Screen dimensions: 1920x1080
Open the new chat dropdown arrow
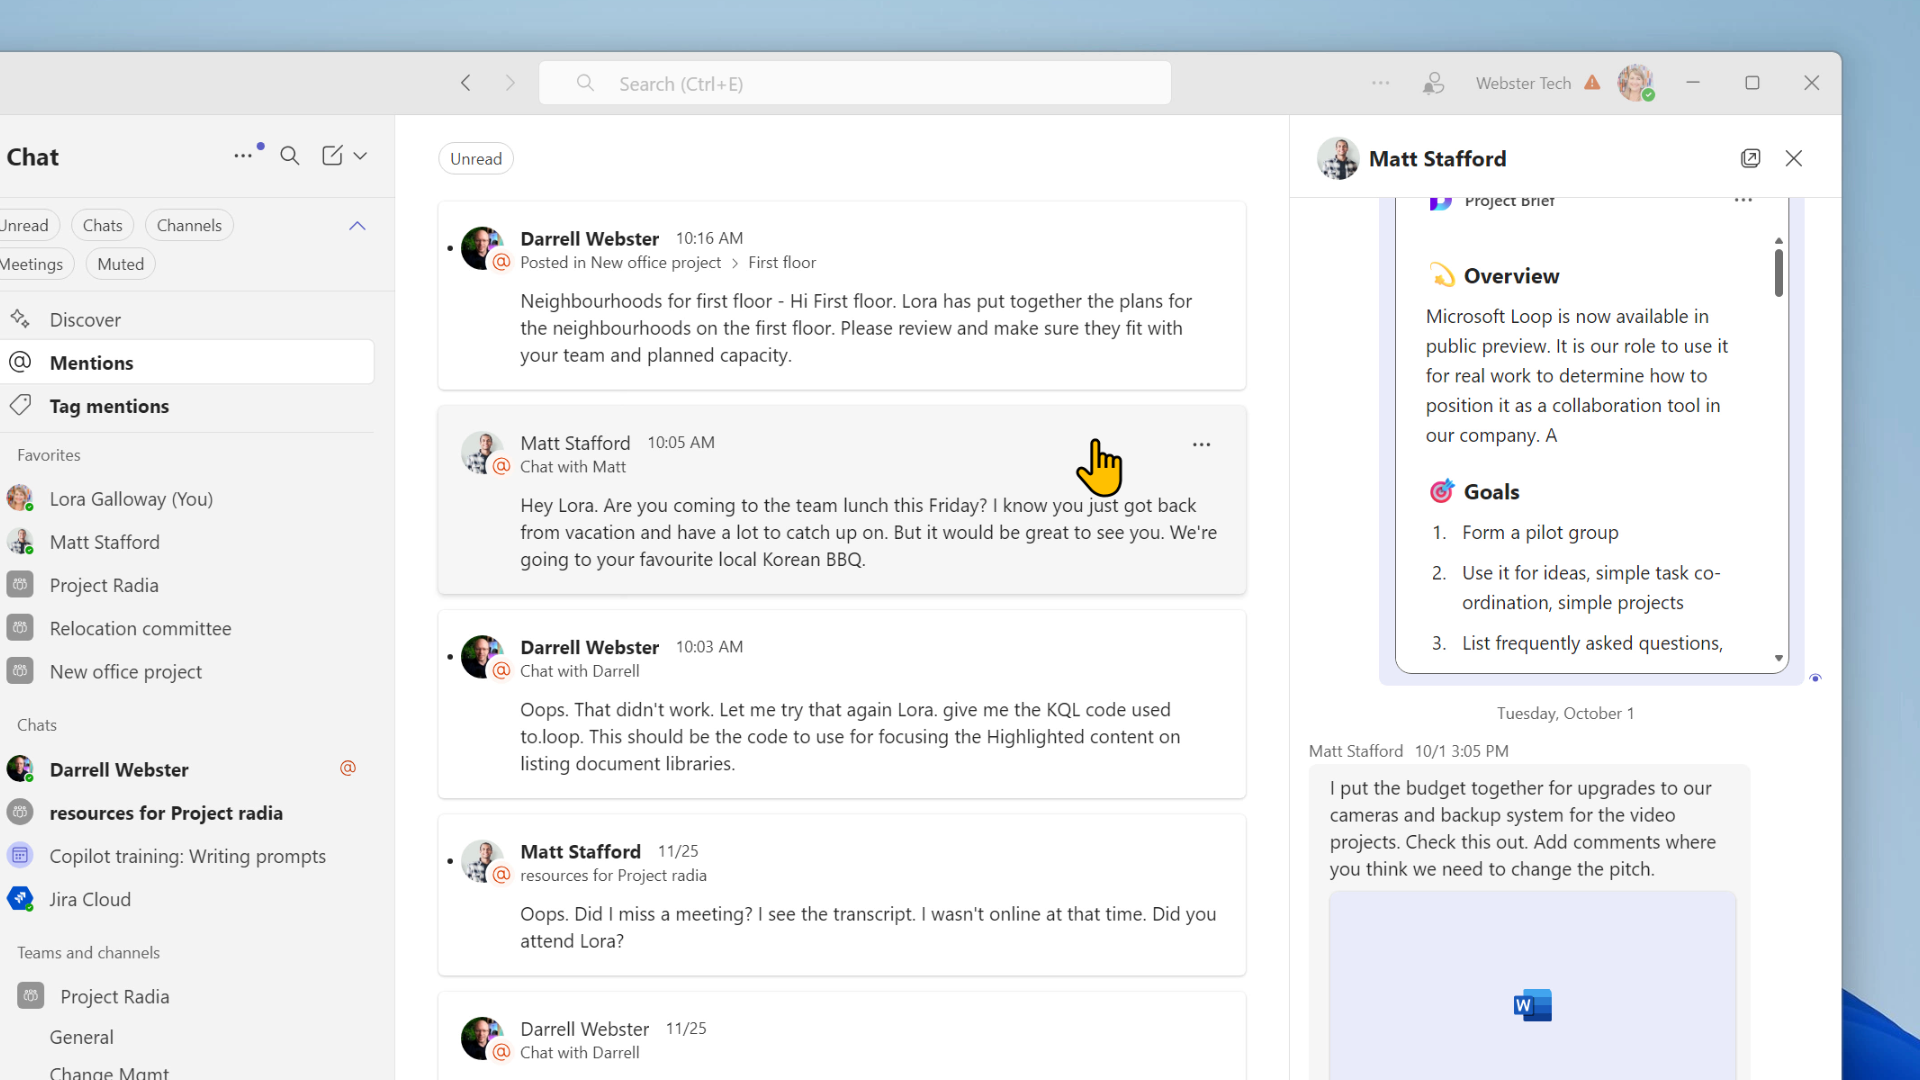361,156
